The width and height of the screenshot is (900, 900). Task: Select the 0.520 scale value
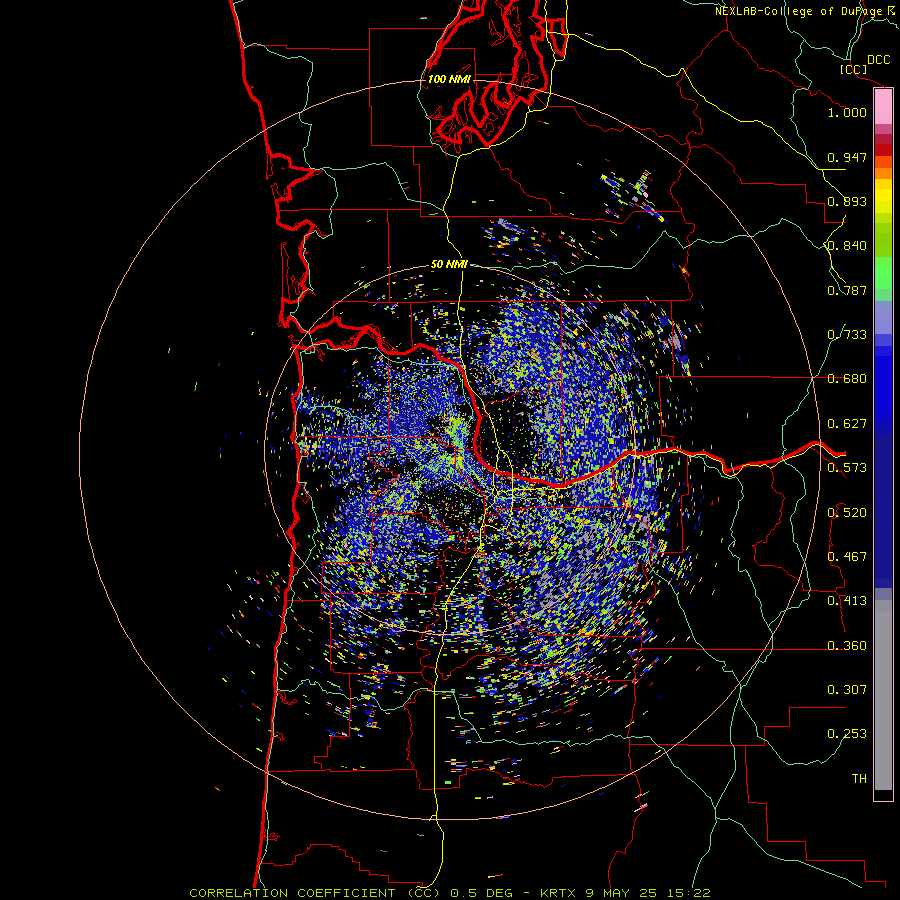(847, 513)
